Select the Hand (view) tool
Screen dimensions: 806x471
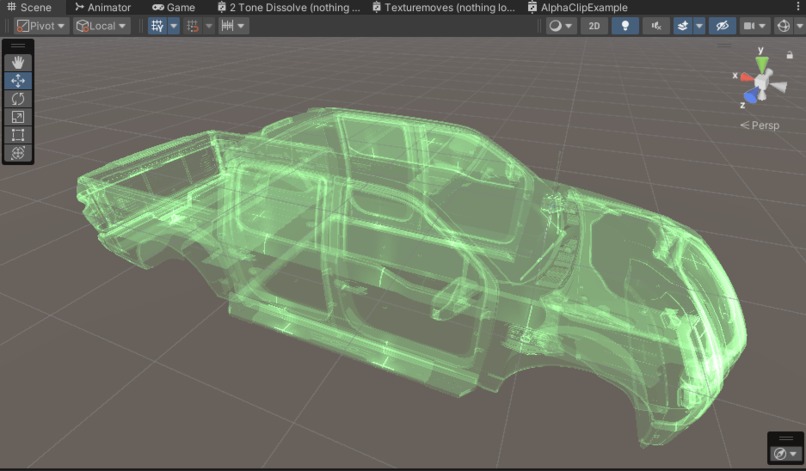pyautogui.click(x=18, y=62)
